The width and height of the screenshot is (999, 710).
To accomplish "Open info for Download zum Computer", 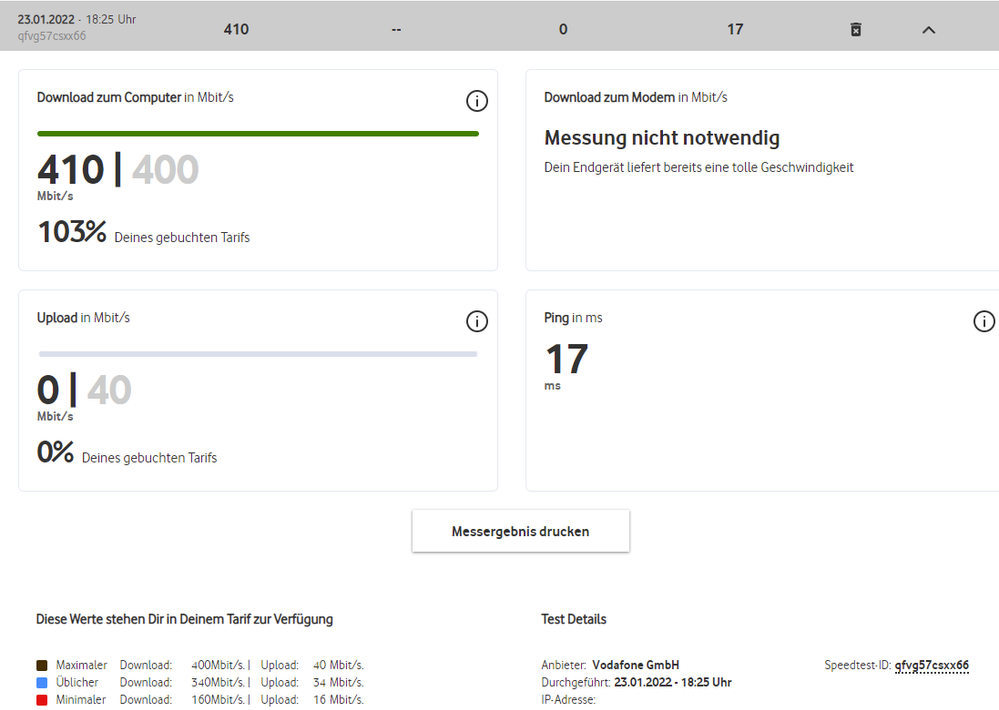I will 477,101.
